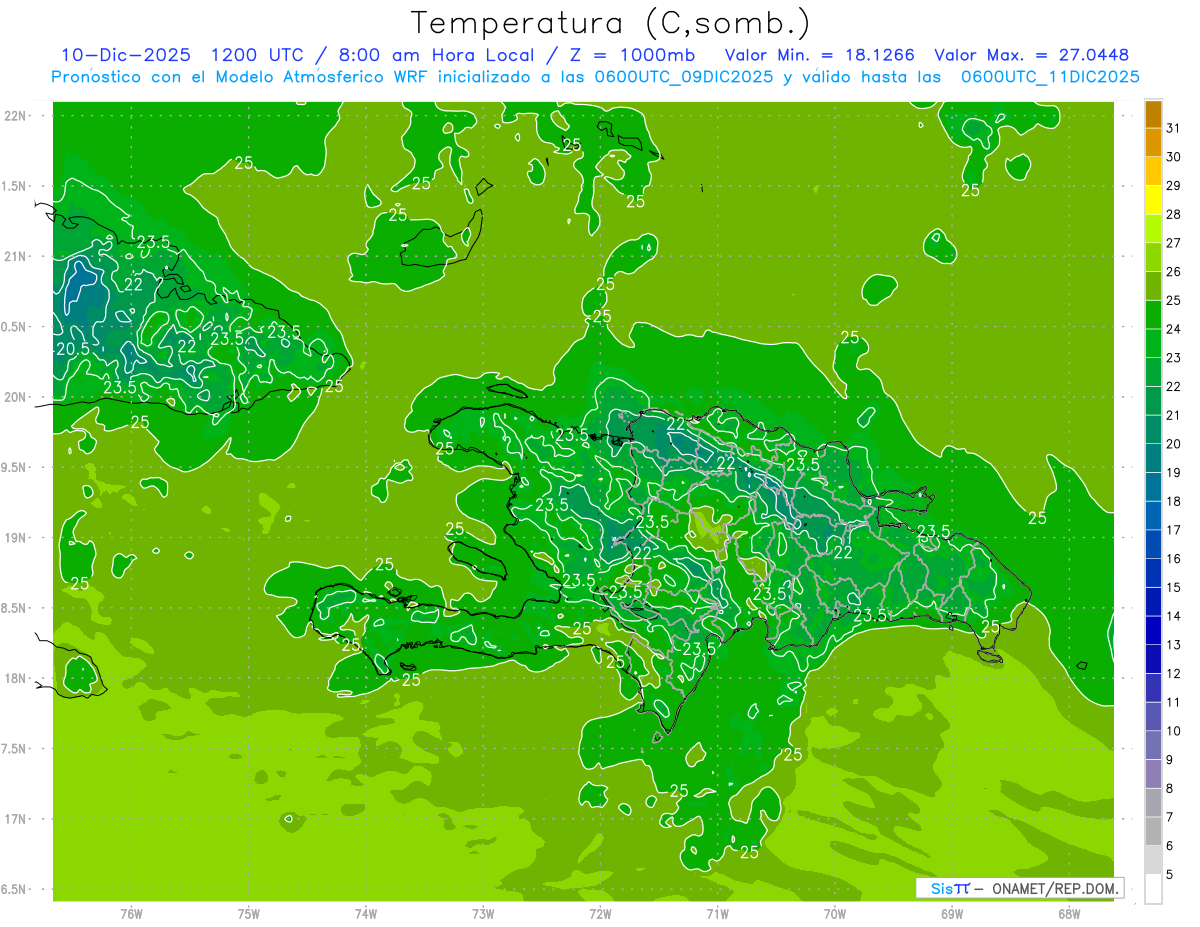Click the colorbar label "21"

pyautogui.click(x=1174, y=415)
